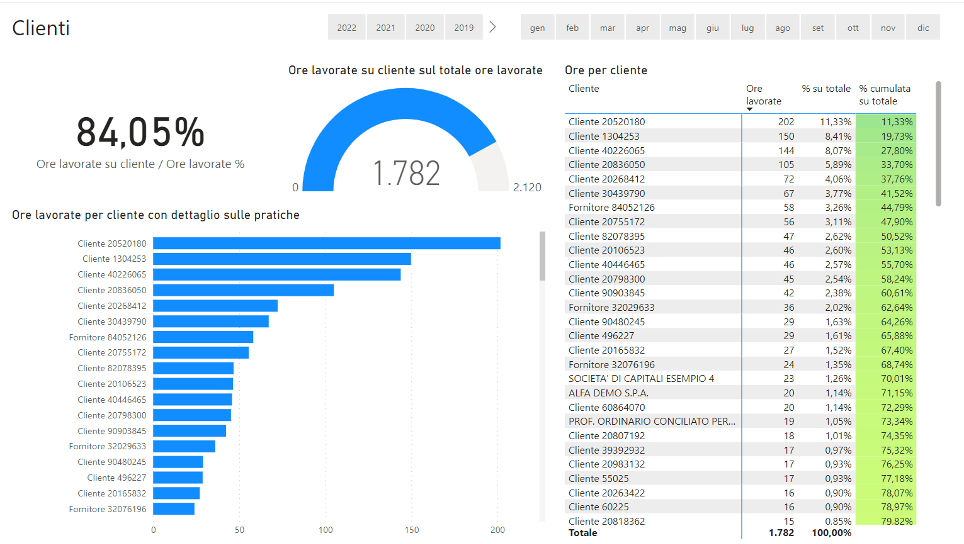Sort table by Ore lavorate column header
Screen dimensions: 964x544
tap(764, 94)
